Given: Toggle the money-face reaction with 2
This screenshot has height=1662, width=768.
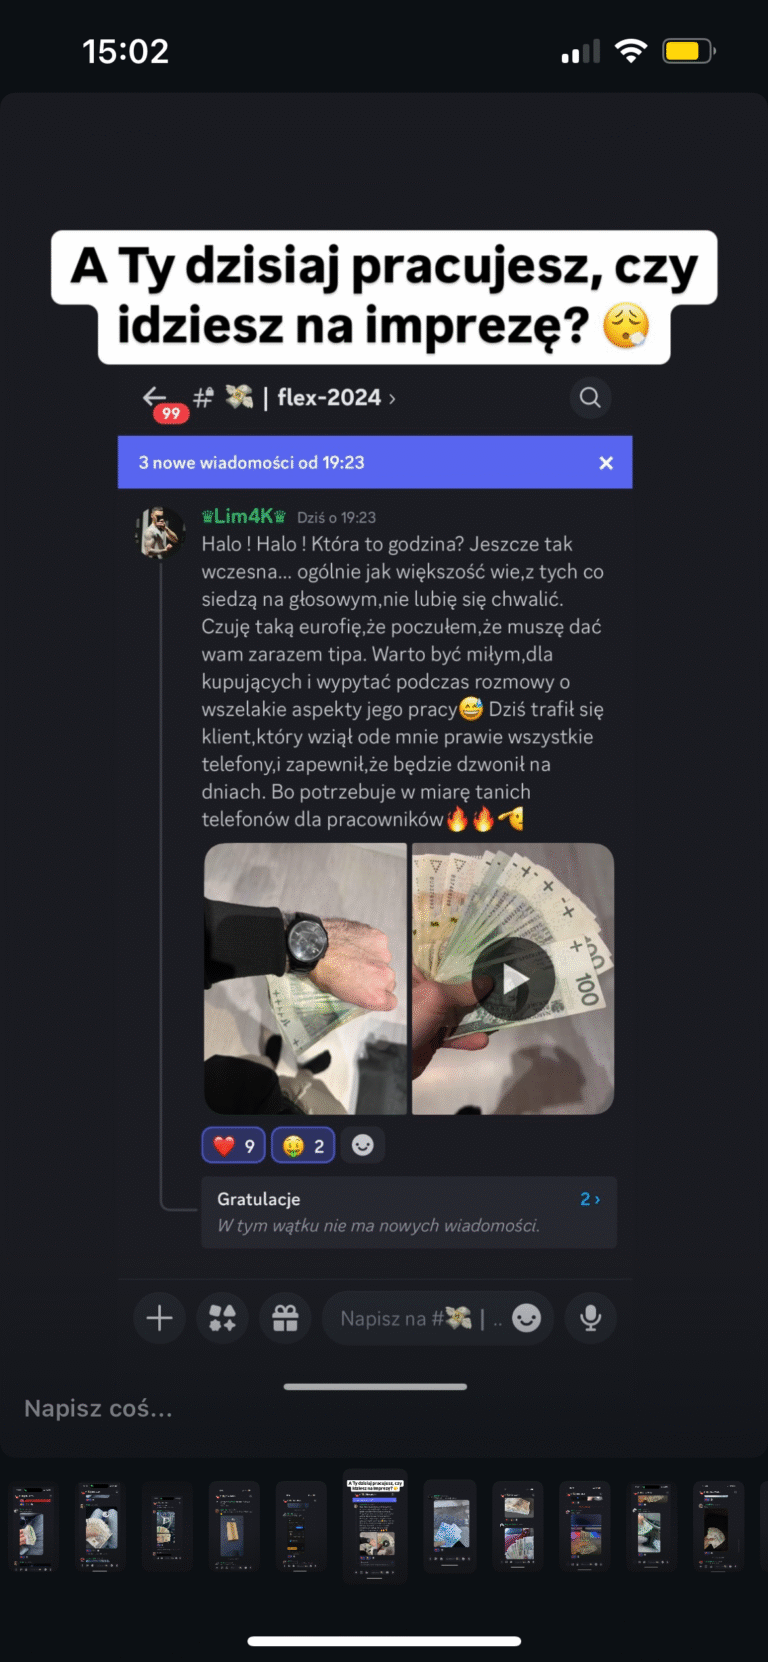Looking at the screenshot, I should tap(303, 1145).
